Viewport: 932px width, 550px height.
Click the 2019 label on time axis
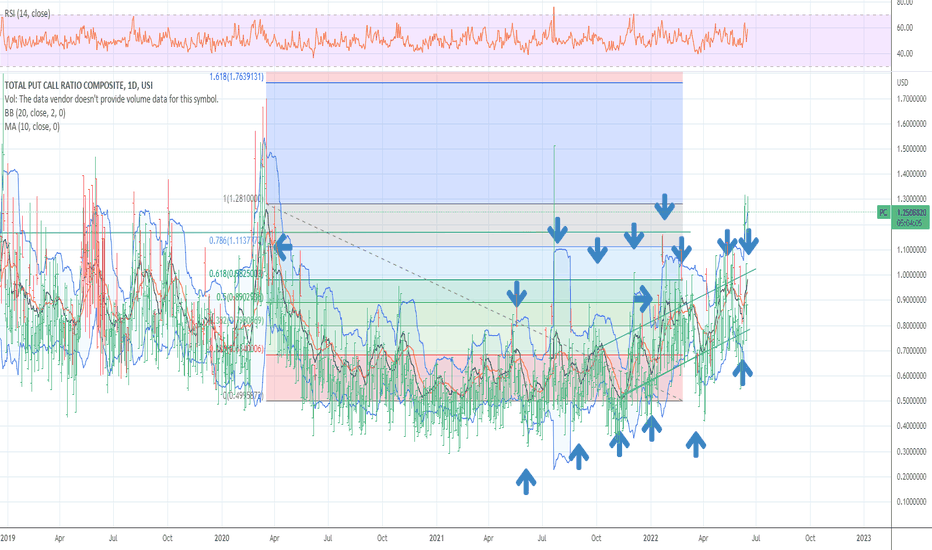[8, 538]
